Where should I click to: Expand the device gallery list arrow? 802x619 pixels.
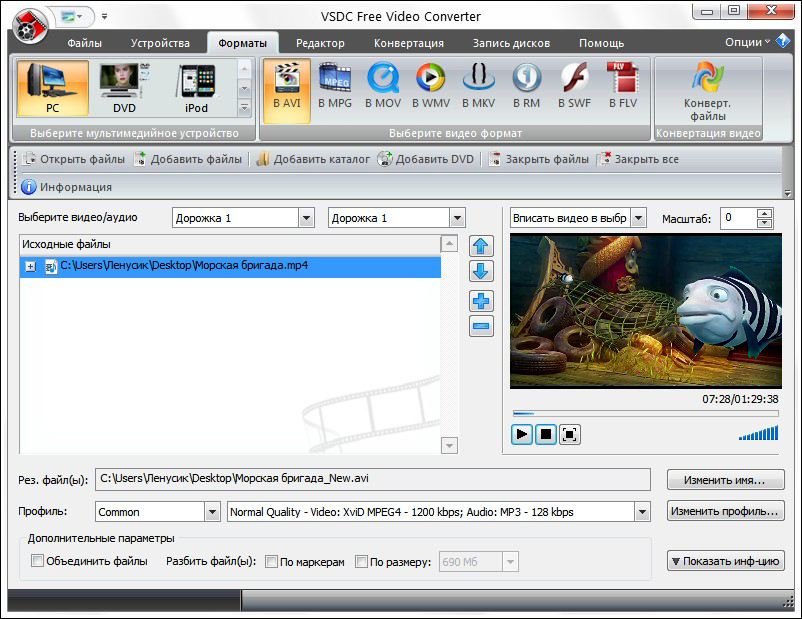click(x=244, y=108)
